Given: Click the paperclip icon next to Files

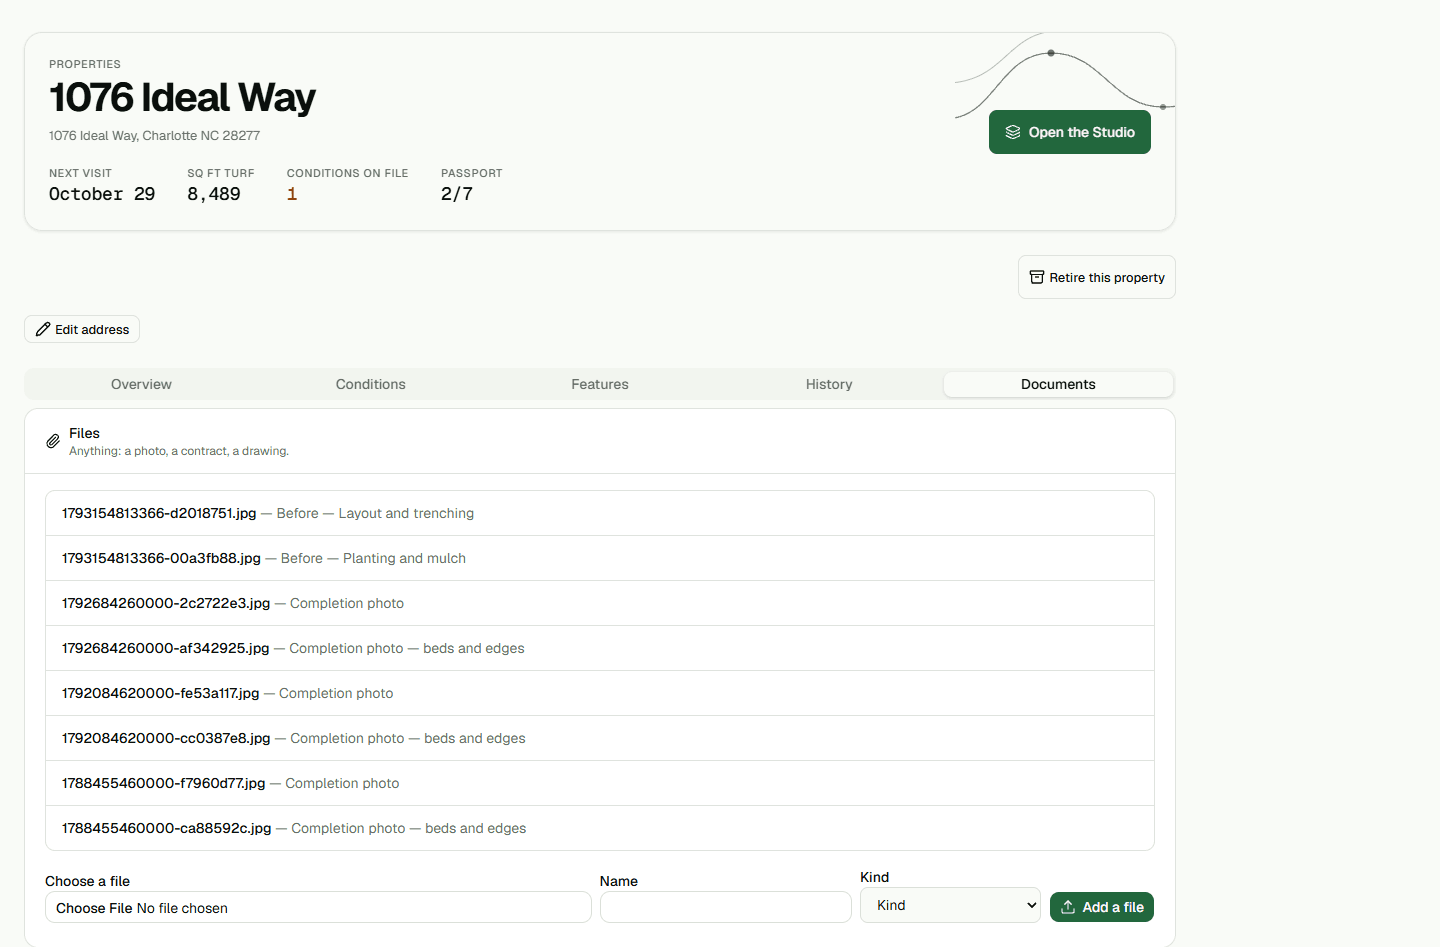Looking at the screenshot, I should click(53, 441).
